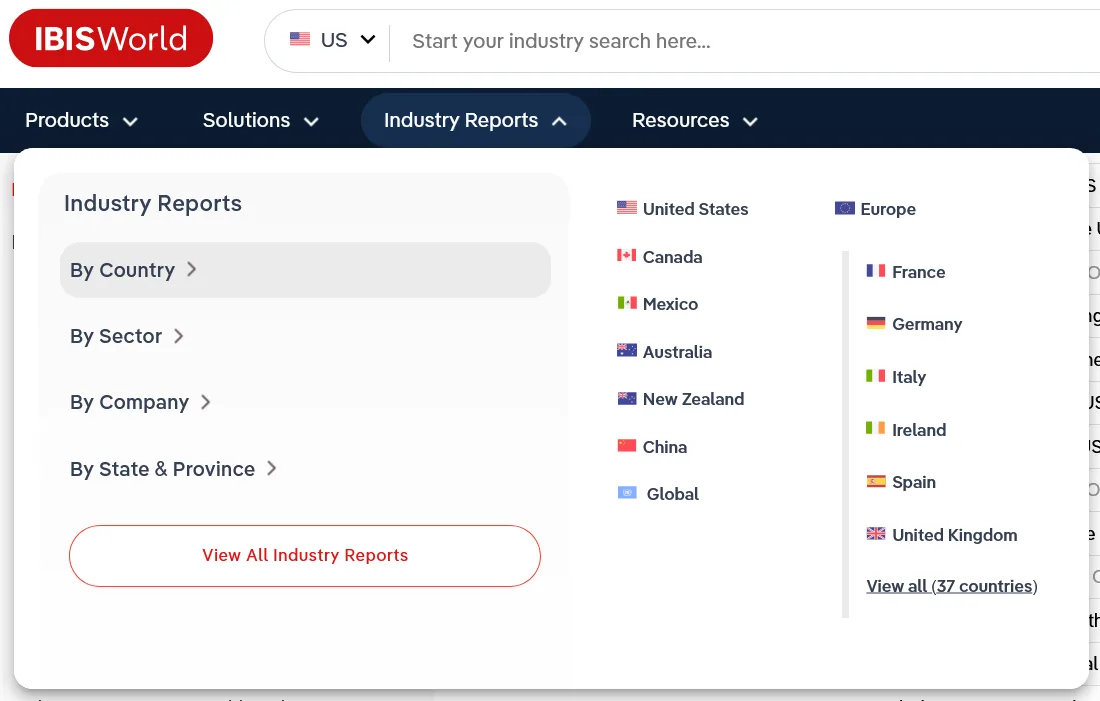Image resolution: width=1100 pixels, height=701 pixels.
Task: Open the Solutions menu
Action: point(261,120)
